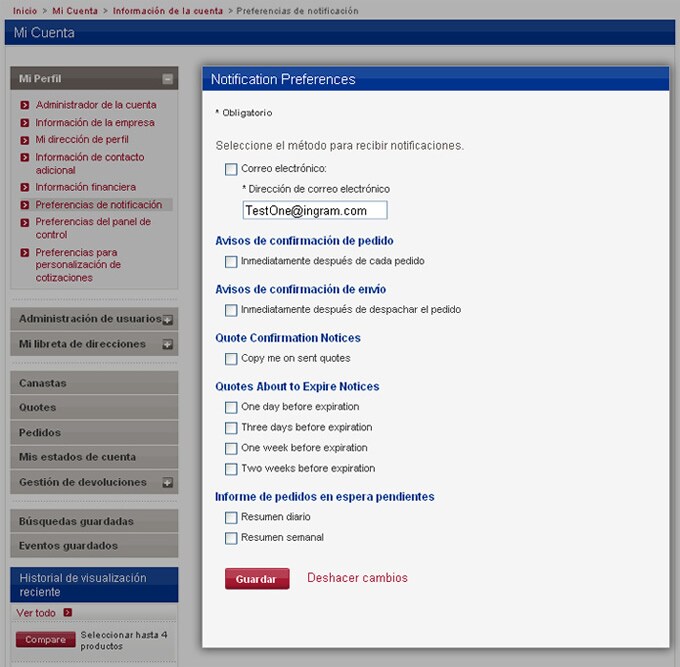
Task: Enable the Resumen semanal checkbox
Action: (231, 538)
